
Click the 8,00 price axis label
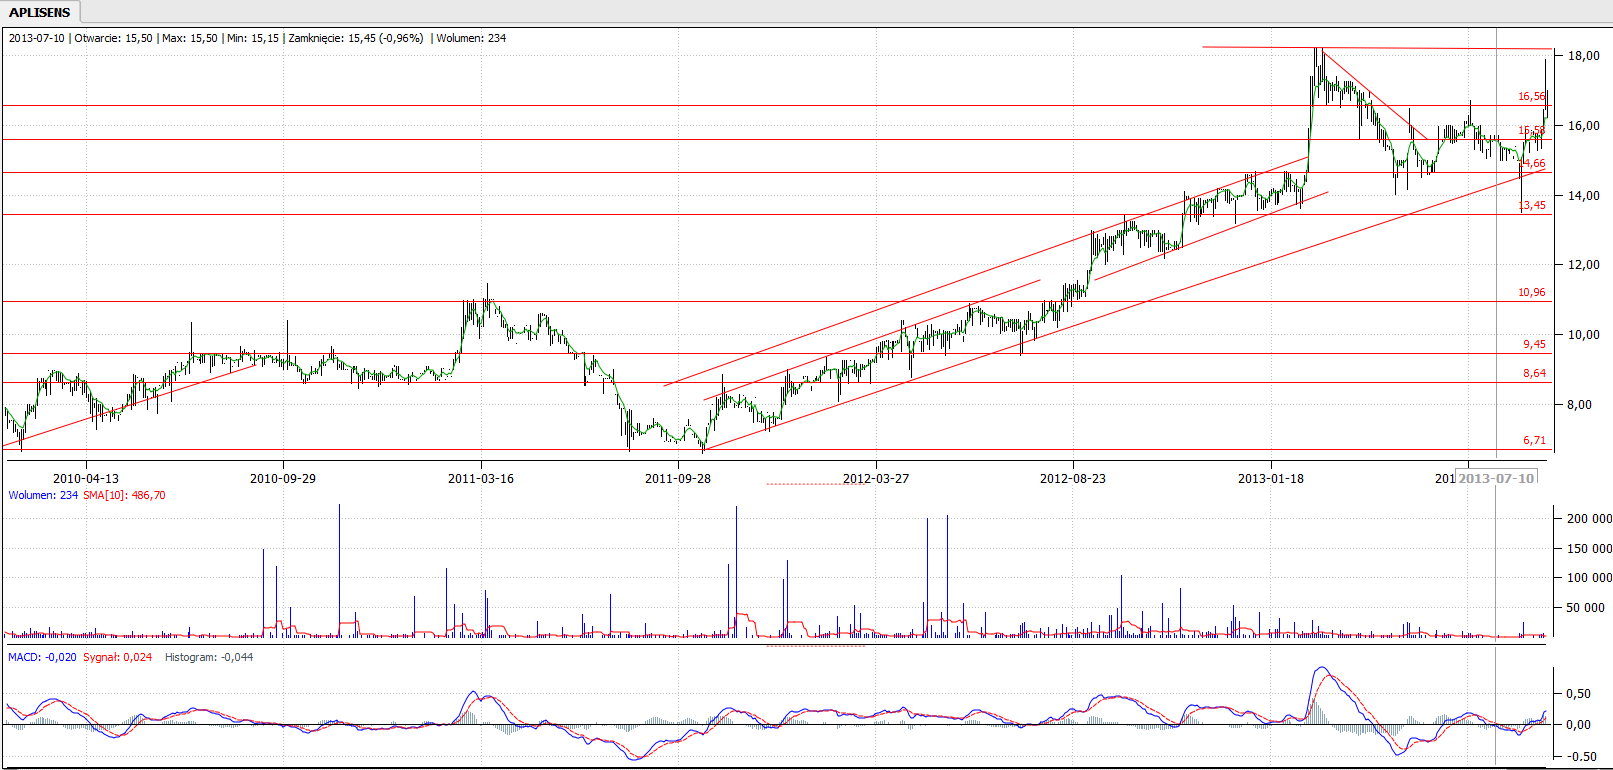(x=1579, y=405)
